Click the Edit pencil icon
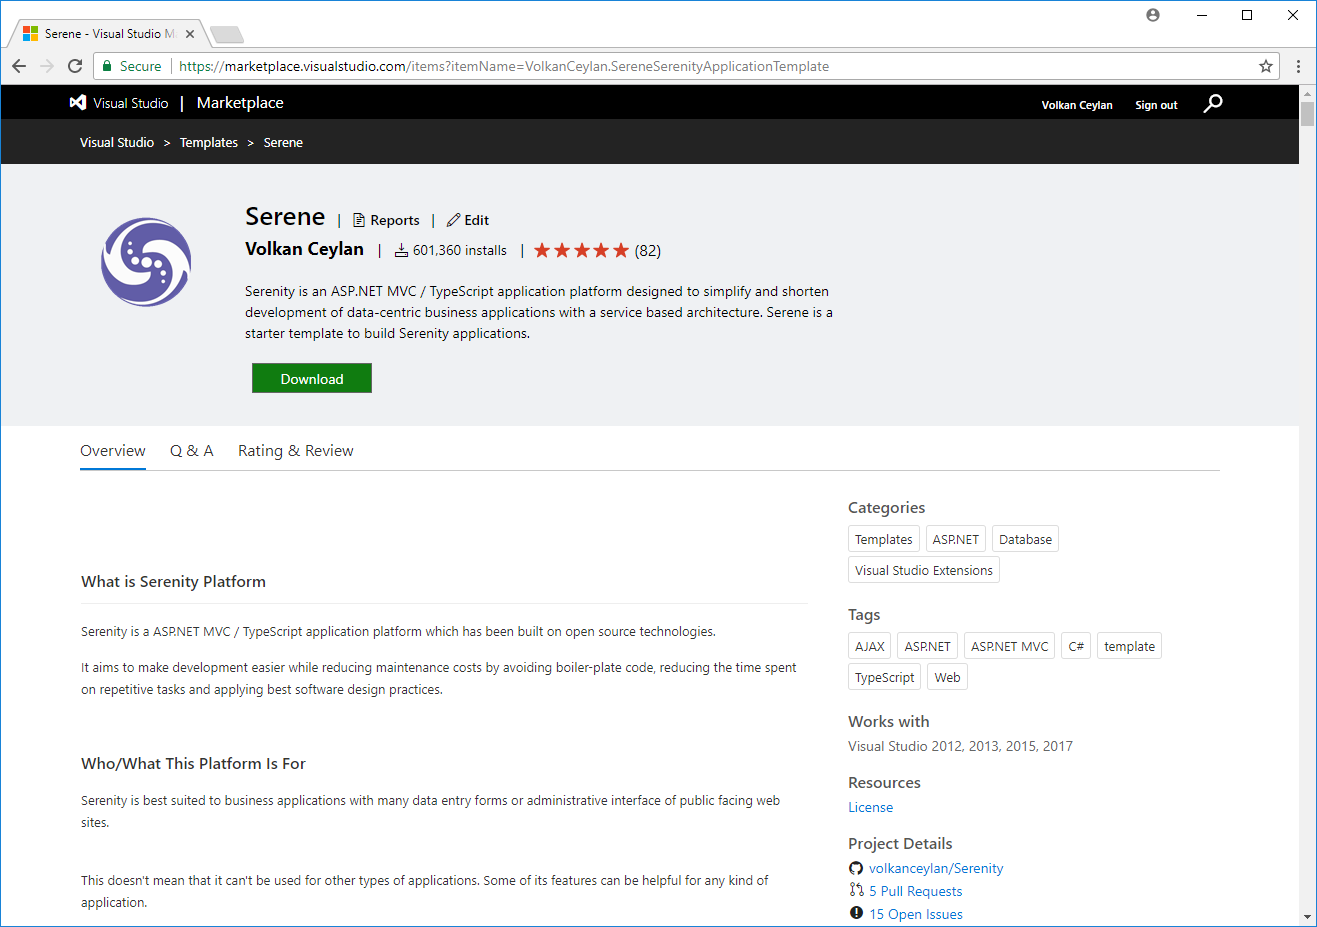The height and width of the screenshot is (927, 1317). tap(454, 220)
